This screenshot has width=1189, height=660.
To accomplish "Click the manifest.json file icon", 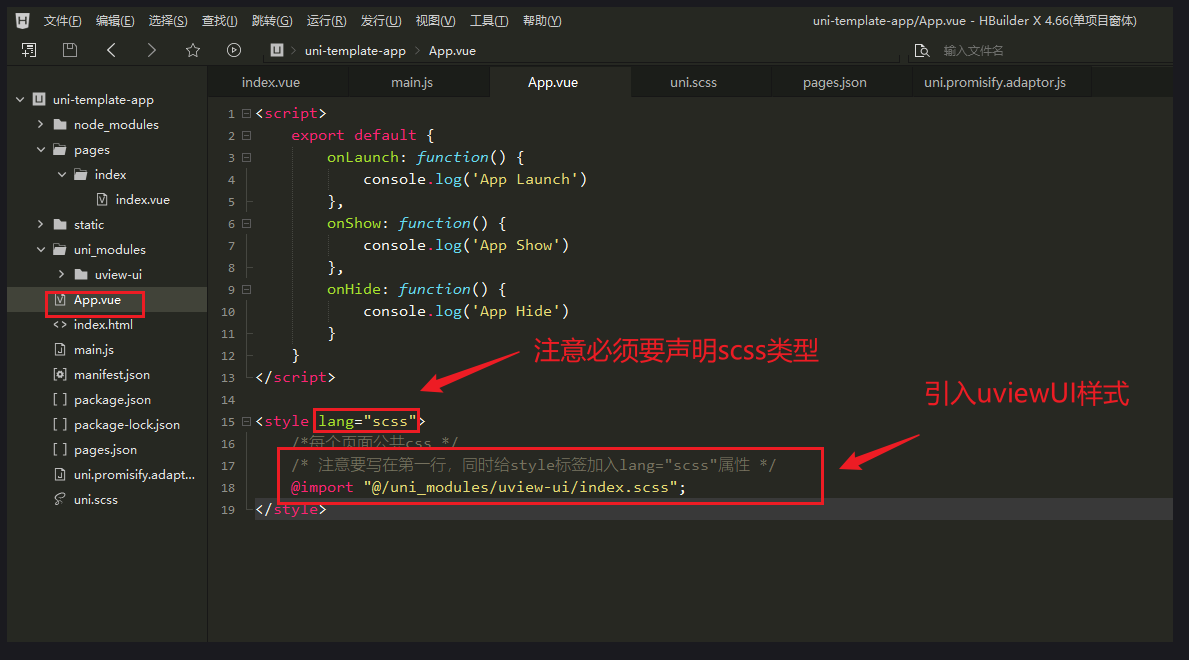I will (x=60, y=374).
